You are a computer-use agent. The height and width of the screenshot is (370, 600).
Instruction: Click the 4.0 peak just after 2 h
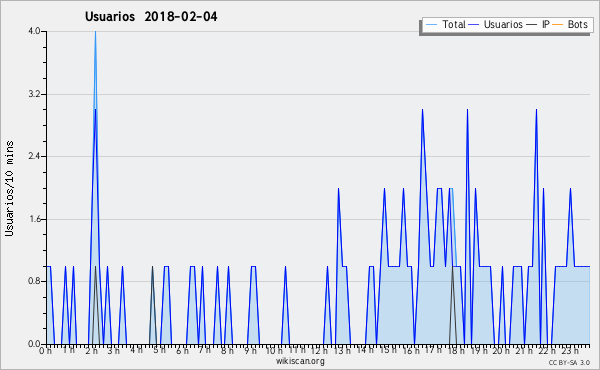click(95, 32)
